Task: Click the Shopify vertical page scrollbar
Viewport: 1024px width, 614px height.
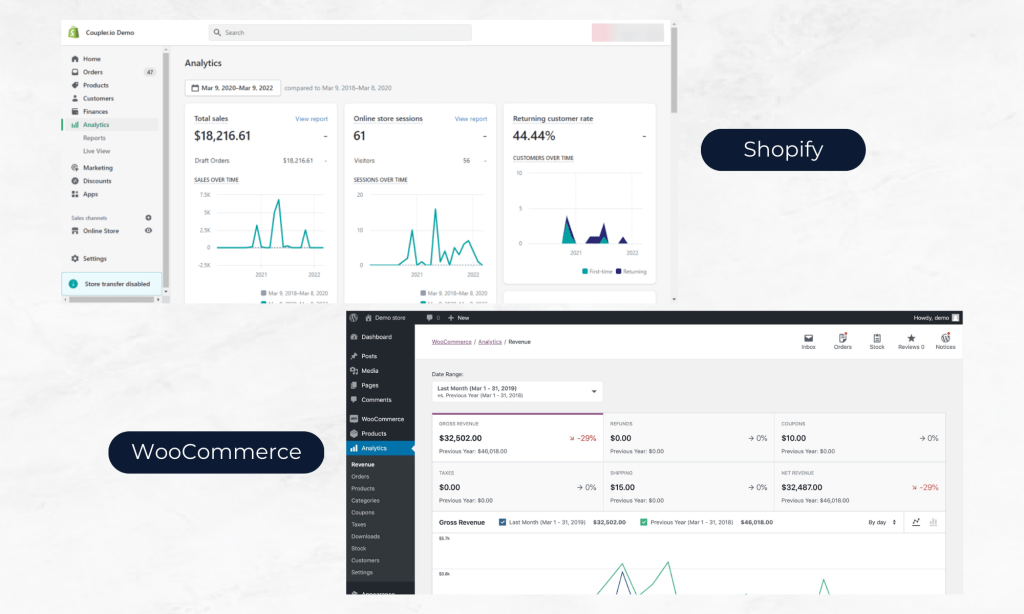Action: click(x=674, y=70)
